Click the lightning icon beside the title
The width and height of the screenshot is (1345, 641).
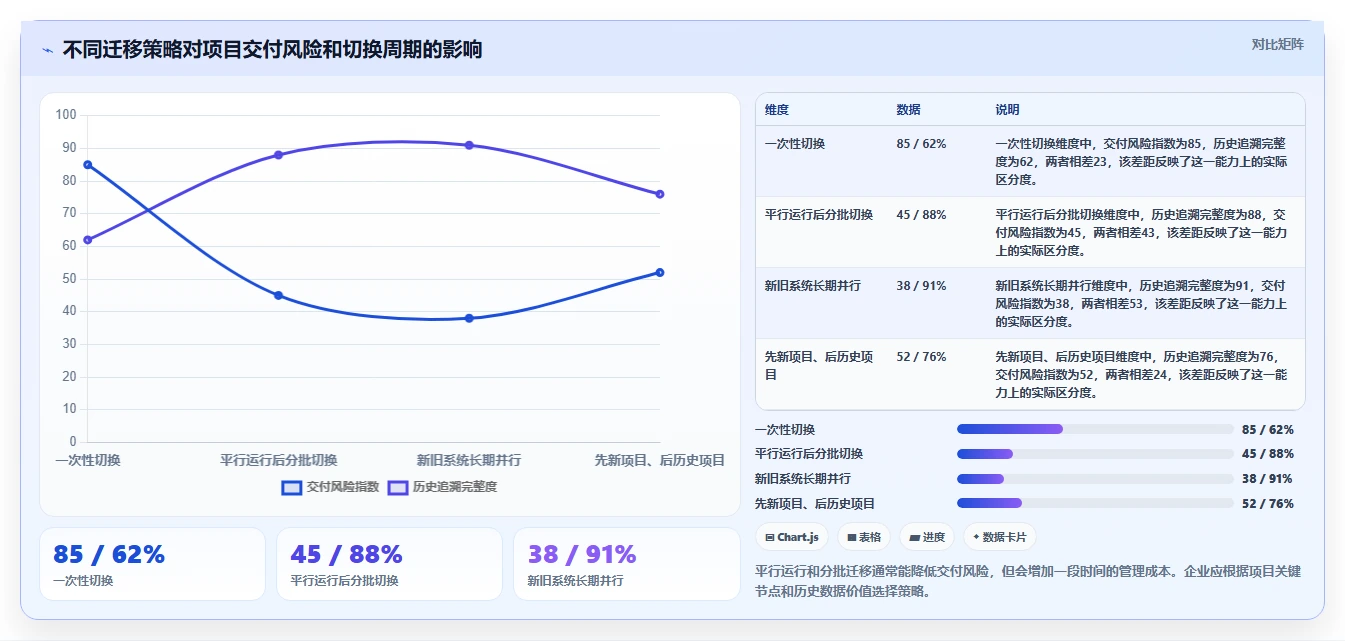[48, 50]
